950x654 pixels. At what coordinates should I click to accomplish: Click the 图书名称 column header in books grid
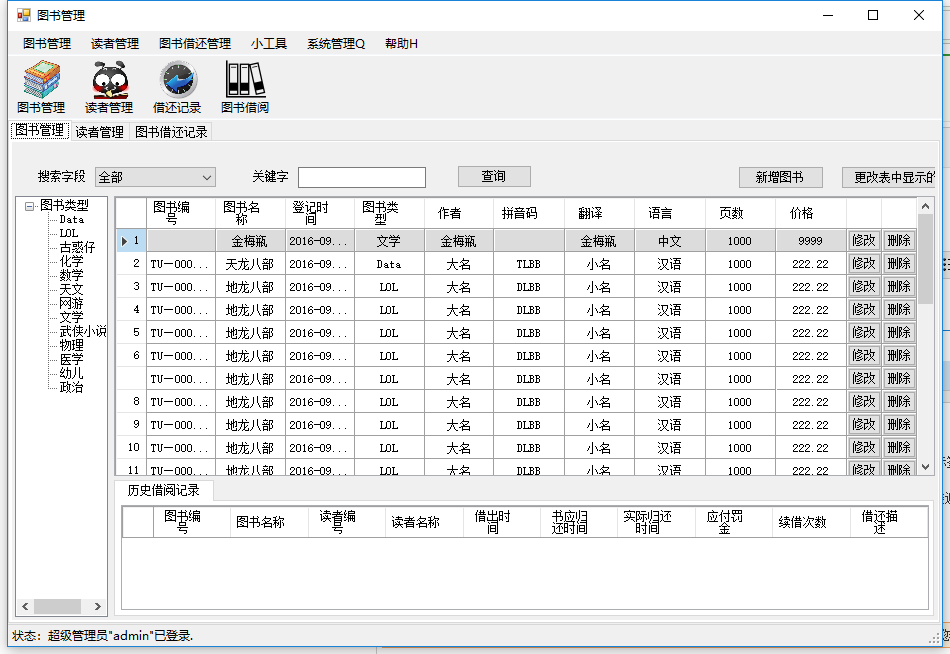coord(250,213)
